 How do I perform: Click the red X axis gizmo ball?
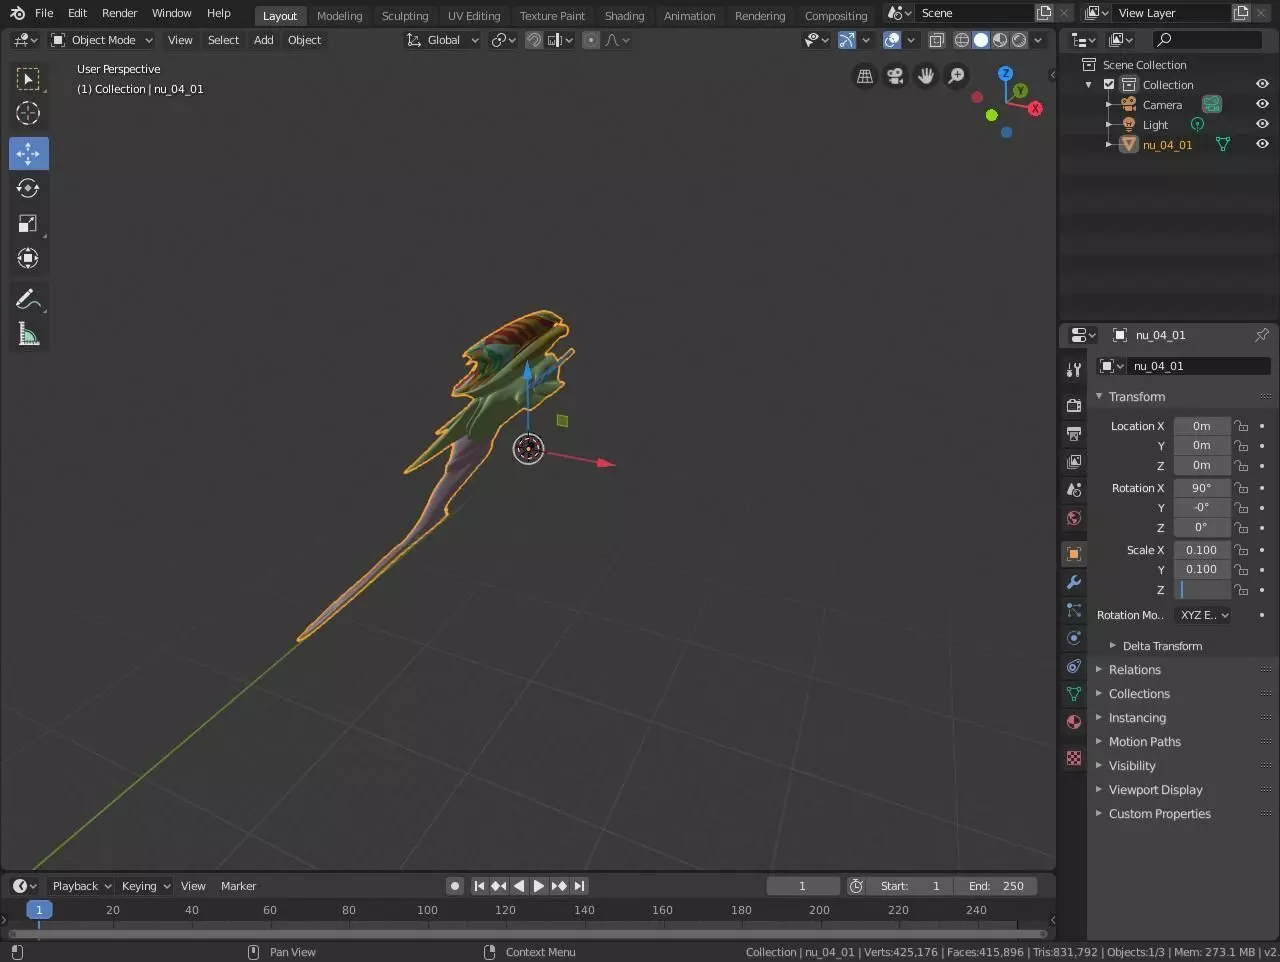pyautogui.click(x=1035, y=109)
